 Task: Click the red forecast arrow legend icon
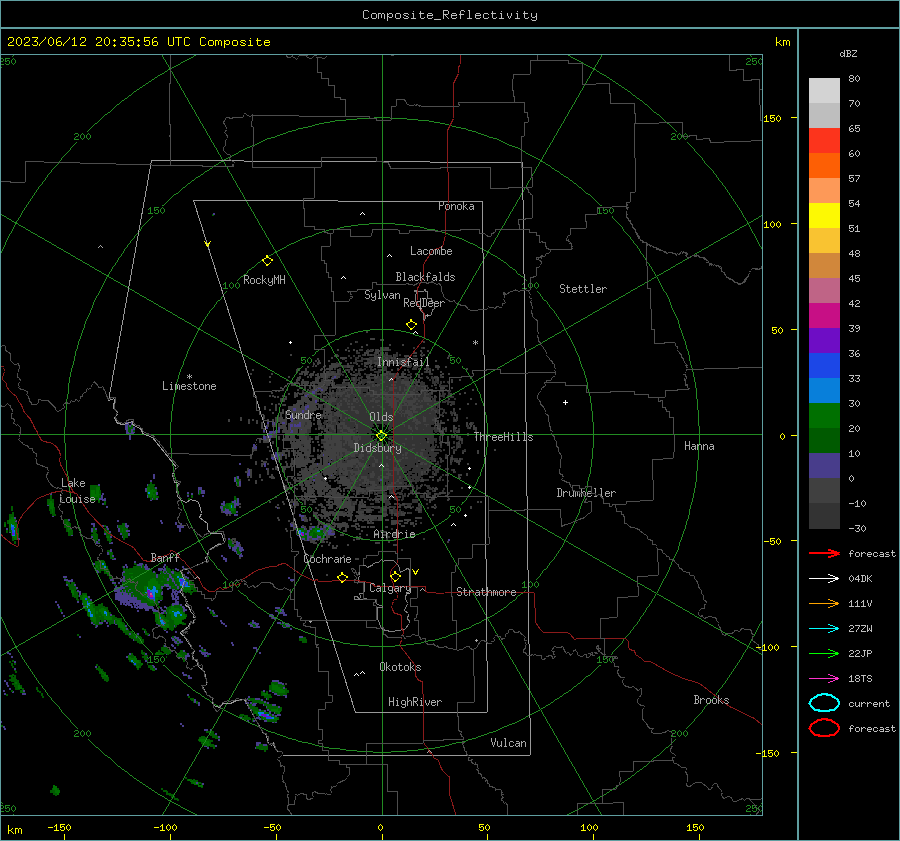point(824,553)
